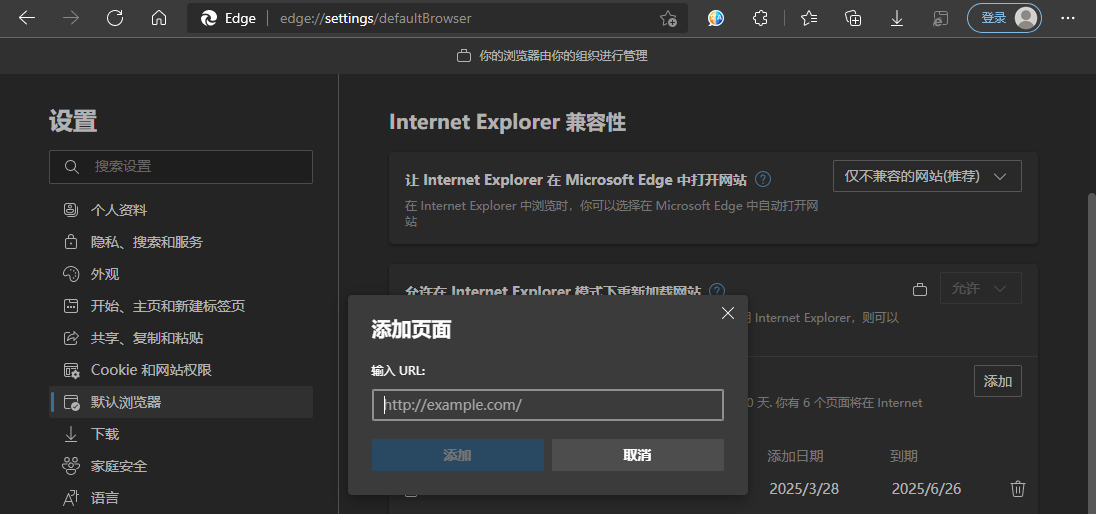Open the settings and more ellipsis menu
The image size is (1096, 514).
1067,18
